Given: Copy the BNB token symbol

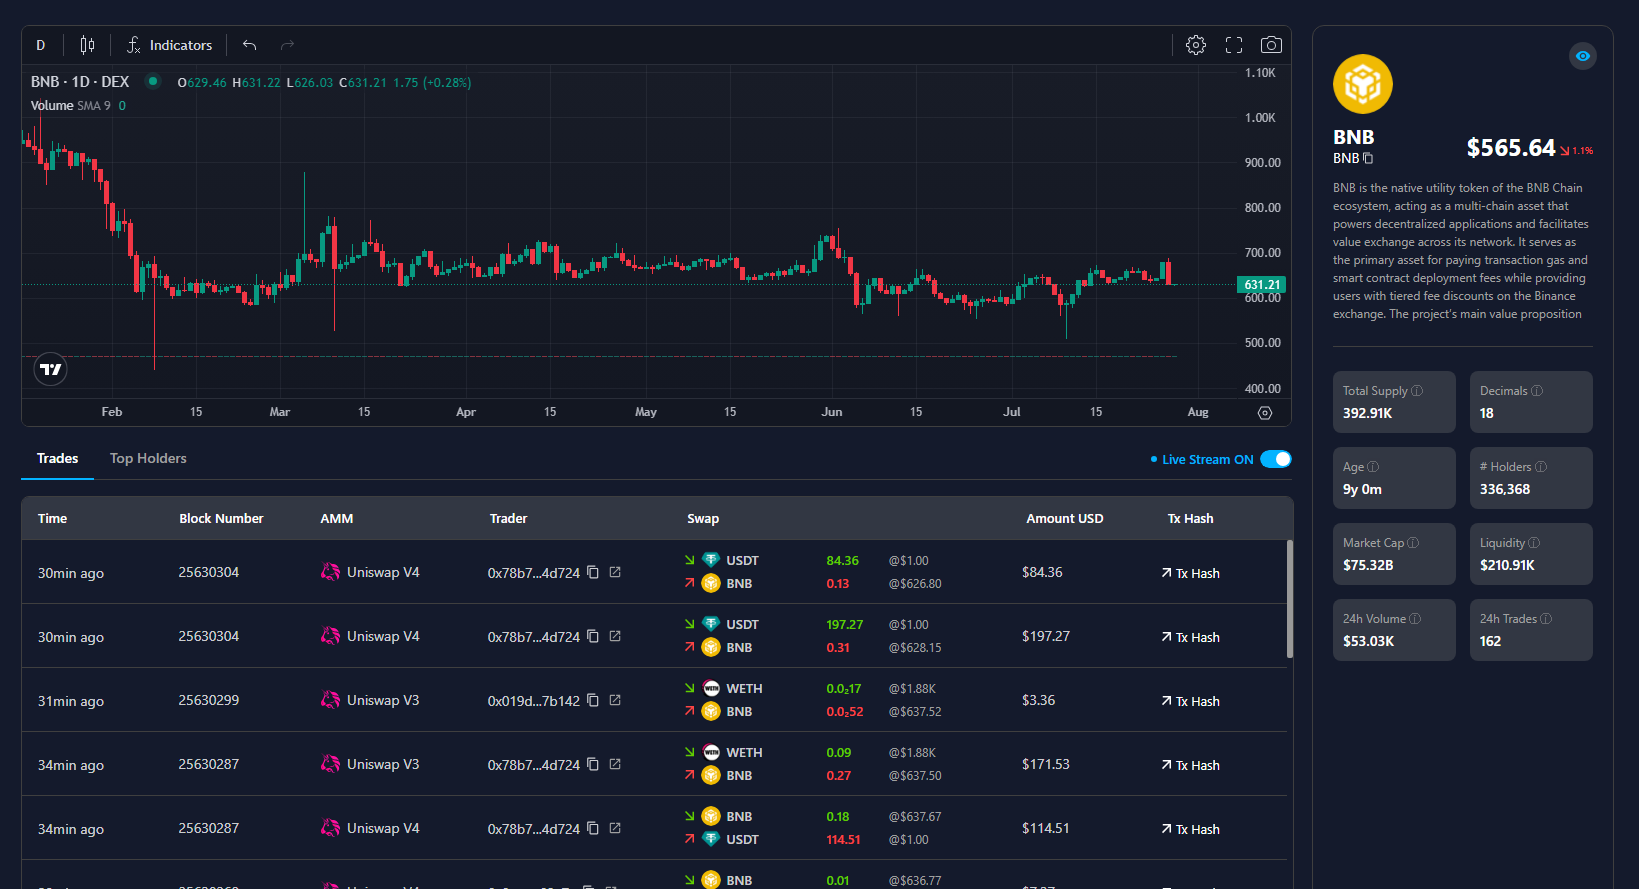Looking at the screenshot, I should (x=1368, y=158).
